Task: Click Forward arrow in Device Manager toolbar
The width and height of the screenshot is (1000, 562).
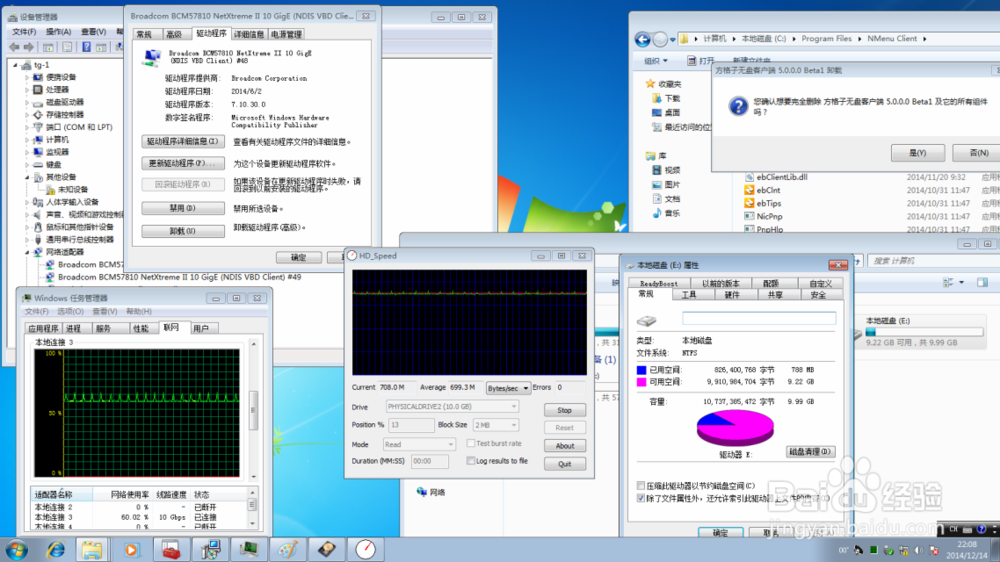Action: click(x=29, y=47)
